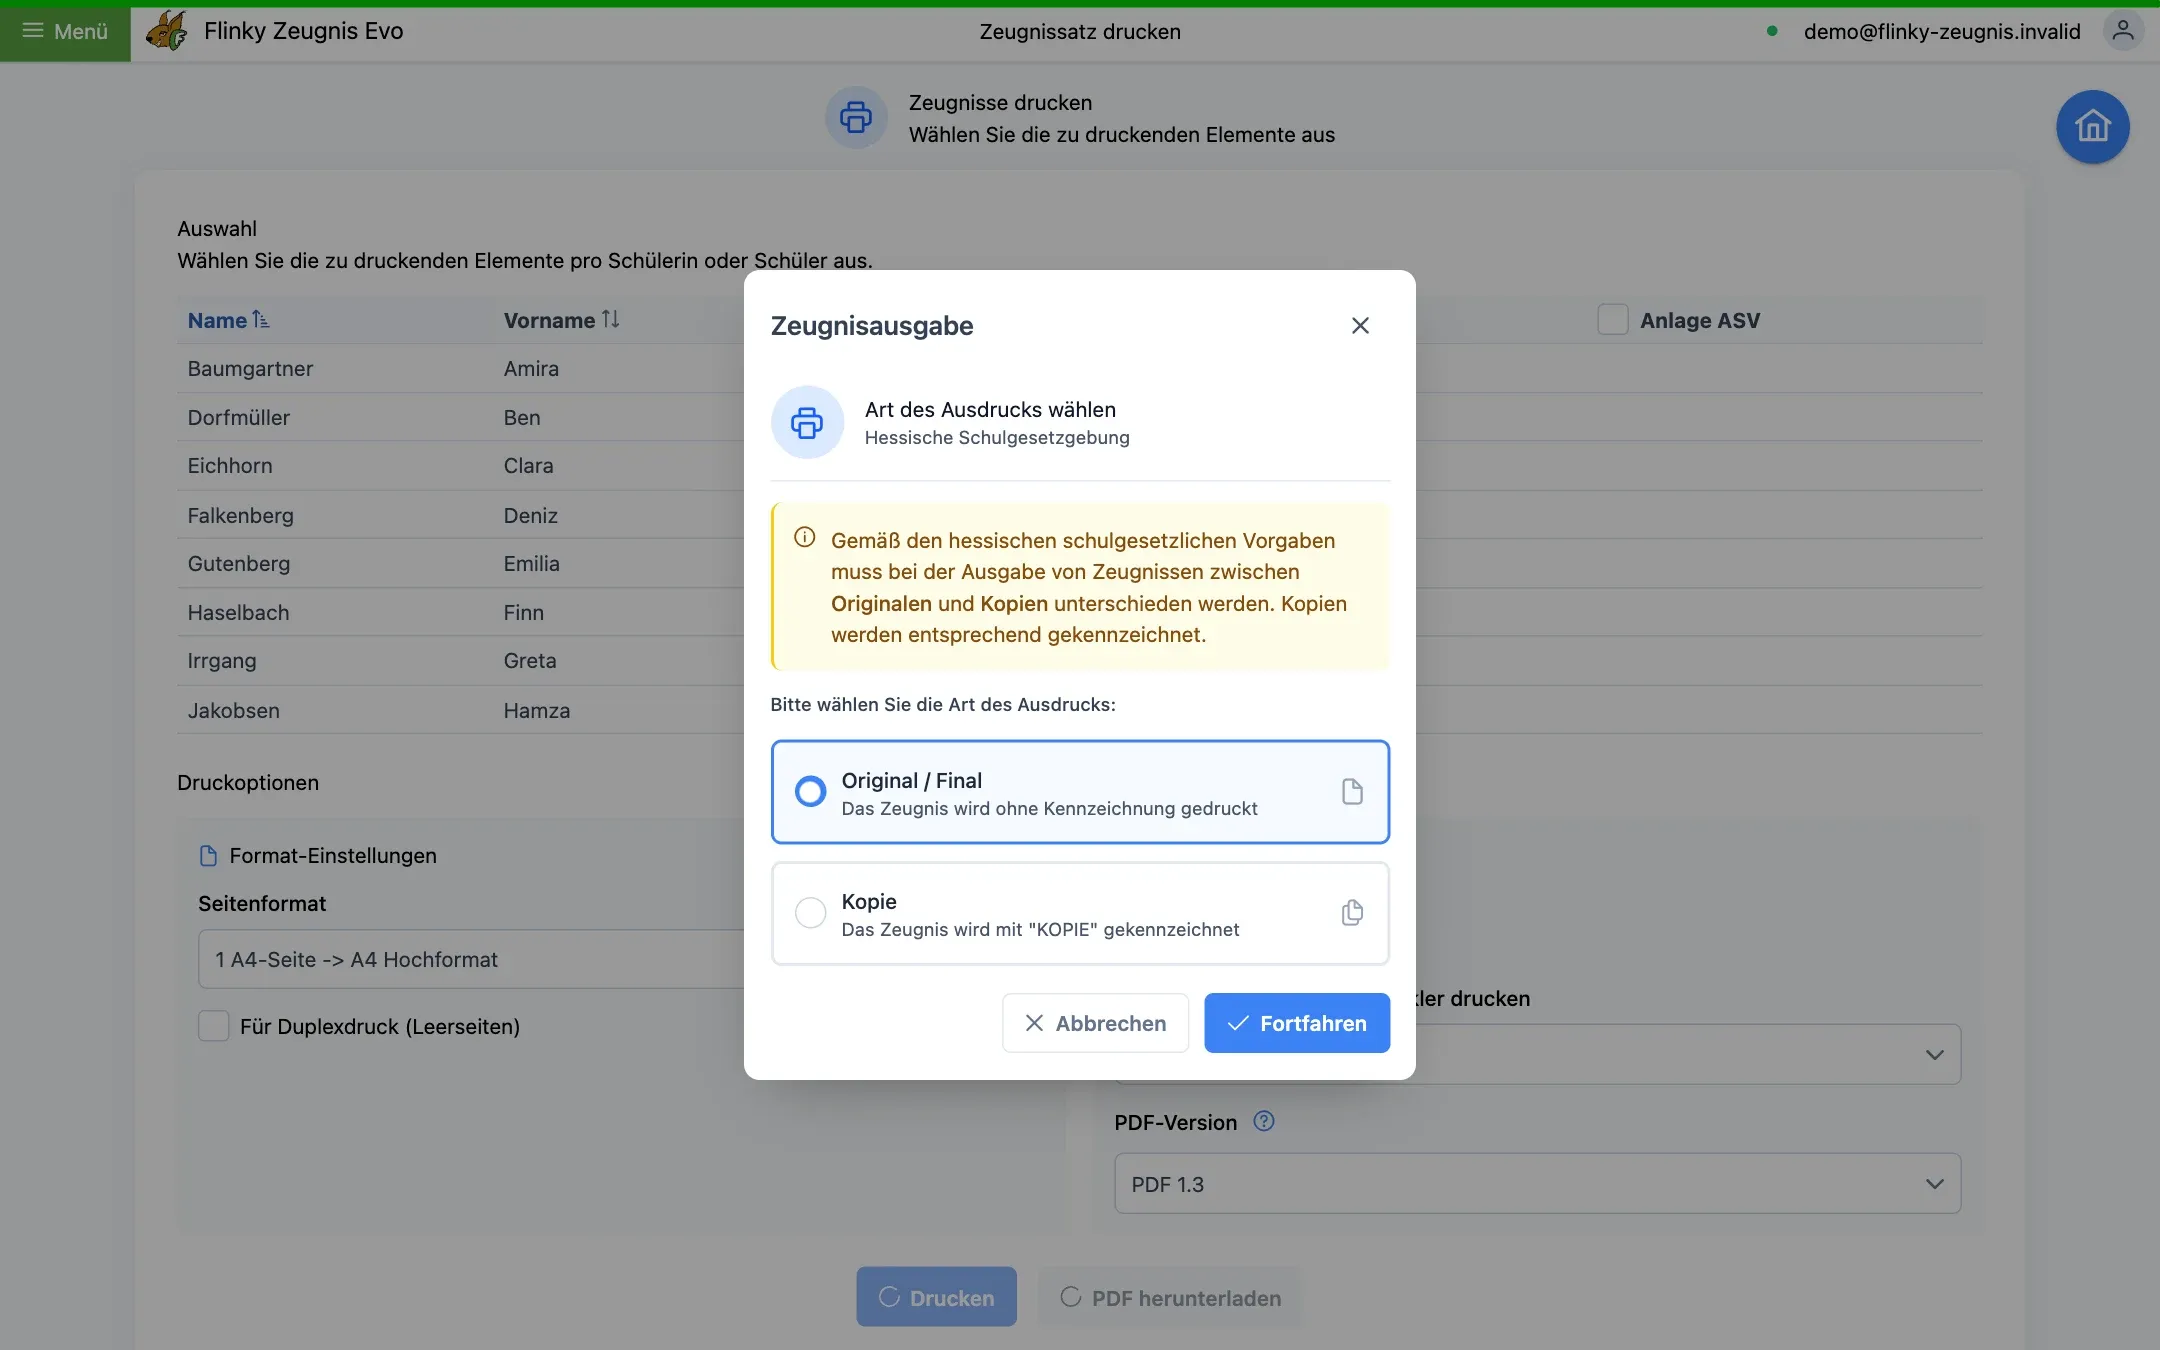Open the user profile avatar icon
This screenshot has width=2160, height=1350.
pyautogui.click(x=2122, y=31)
